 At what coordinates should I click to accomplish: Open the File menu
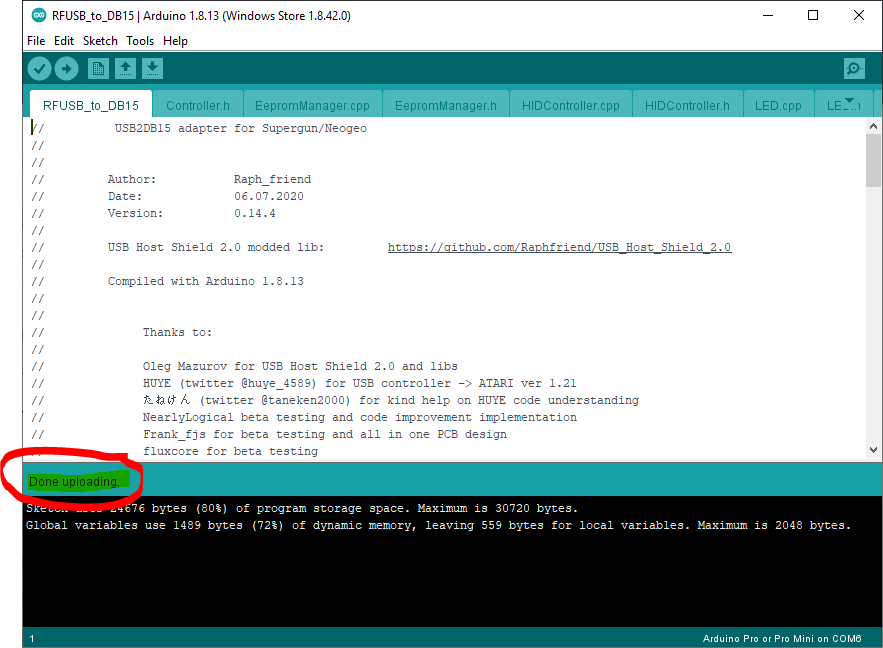coord(36,41)
